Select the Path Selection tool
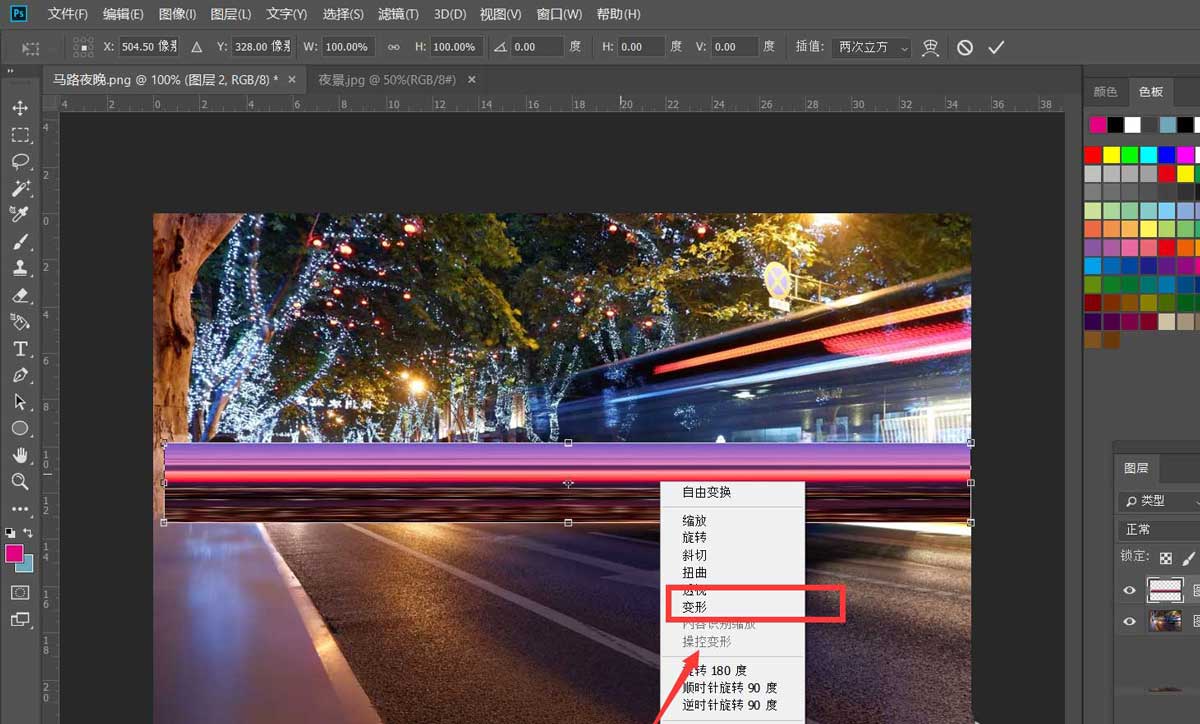This screenshot has height=724, width=1200. click(x=20, y=402)
